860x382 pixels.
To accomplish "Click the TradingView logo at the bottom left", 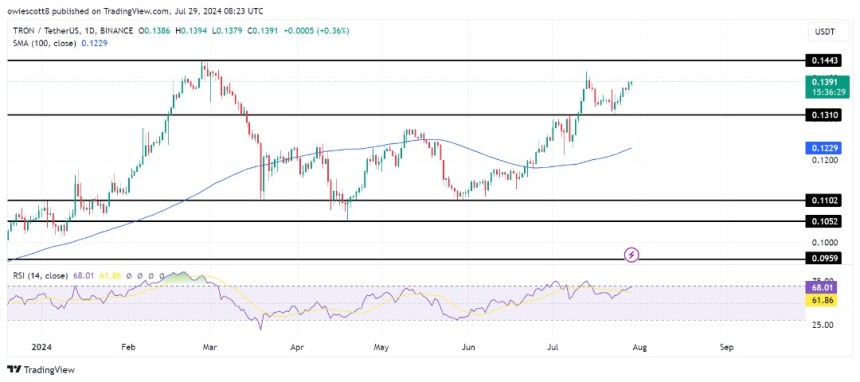I will tap(41, 370).
